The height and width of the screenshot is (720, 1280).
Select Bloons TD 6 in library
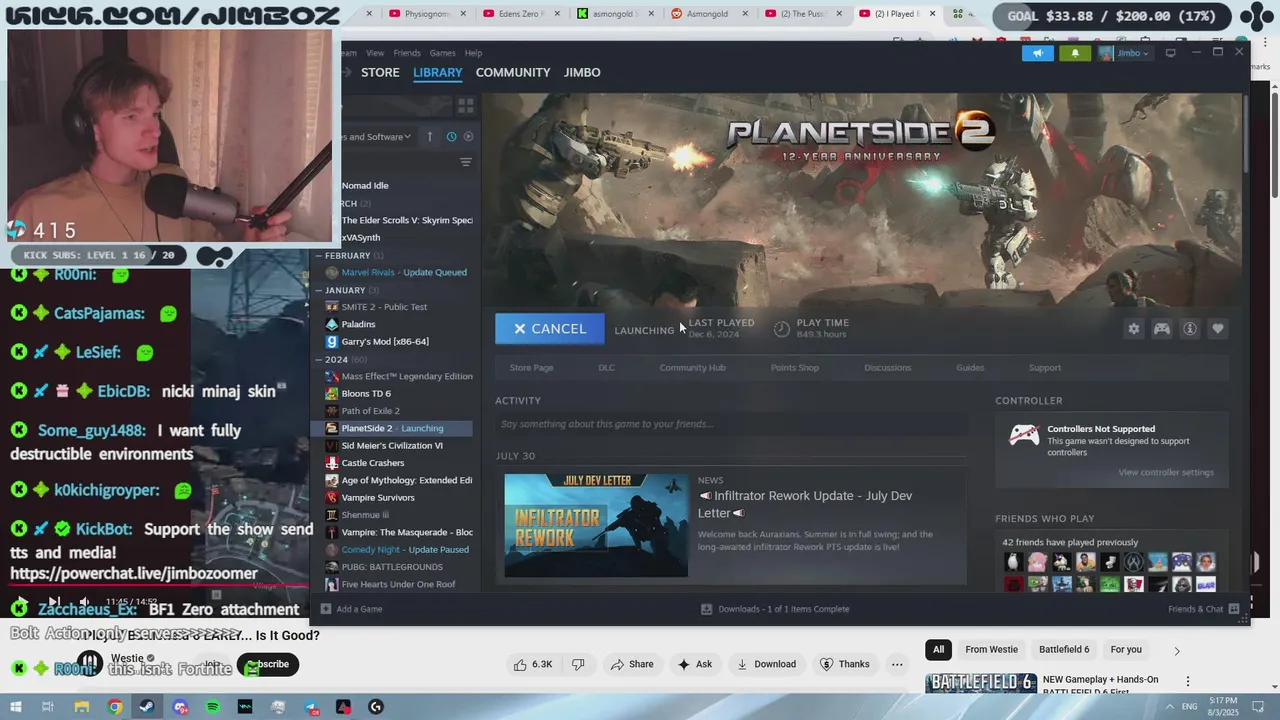click(x=366, y=394)
